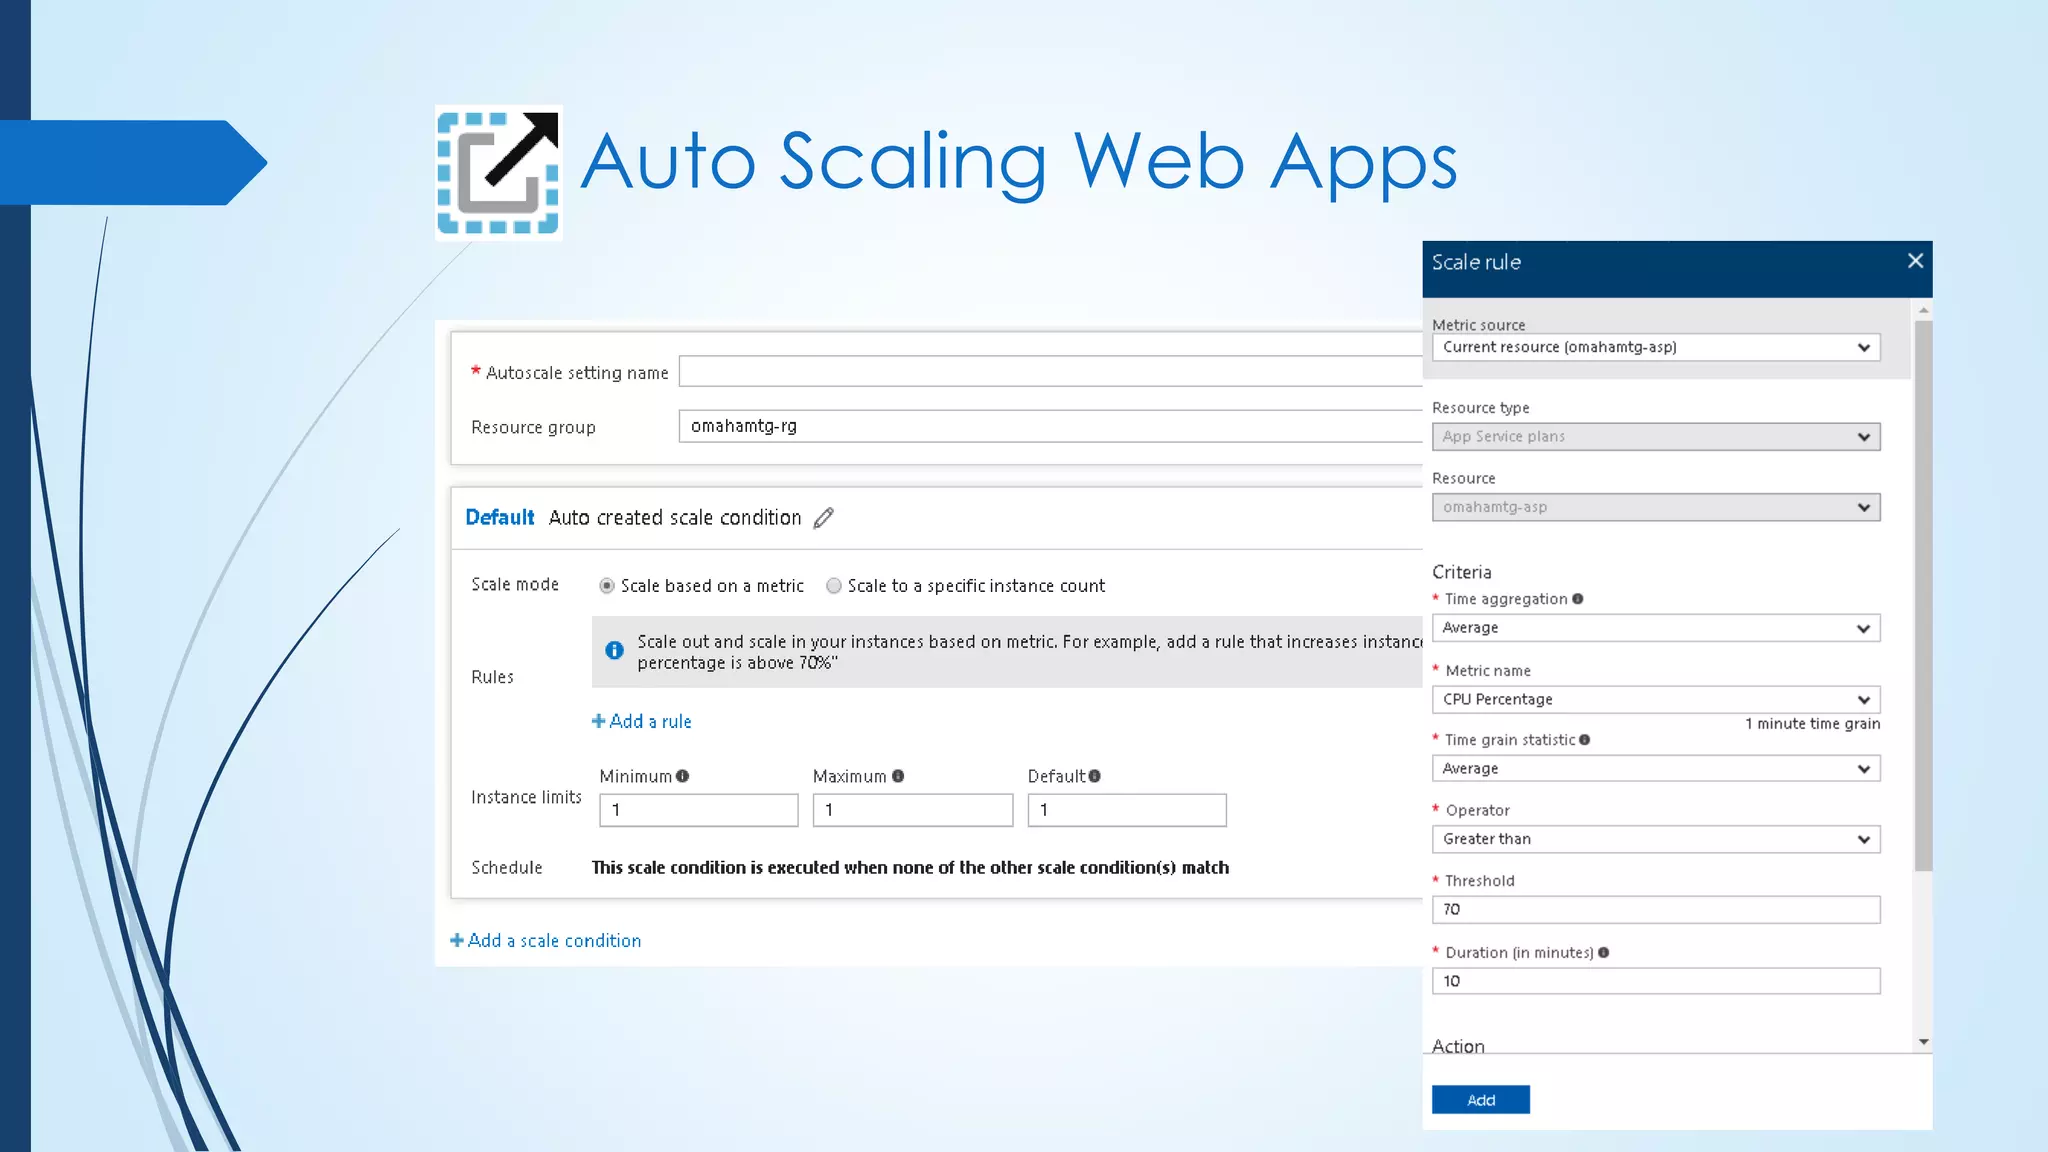Open the Time grain statistic dropdown

tap(1656, 769)
